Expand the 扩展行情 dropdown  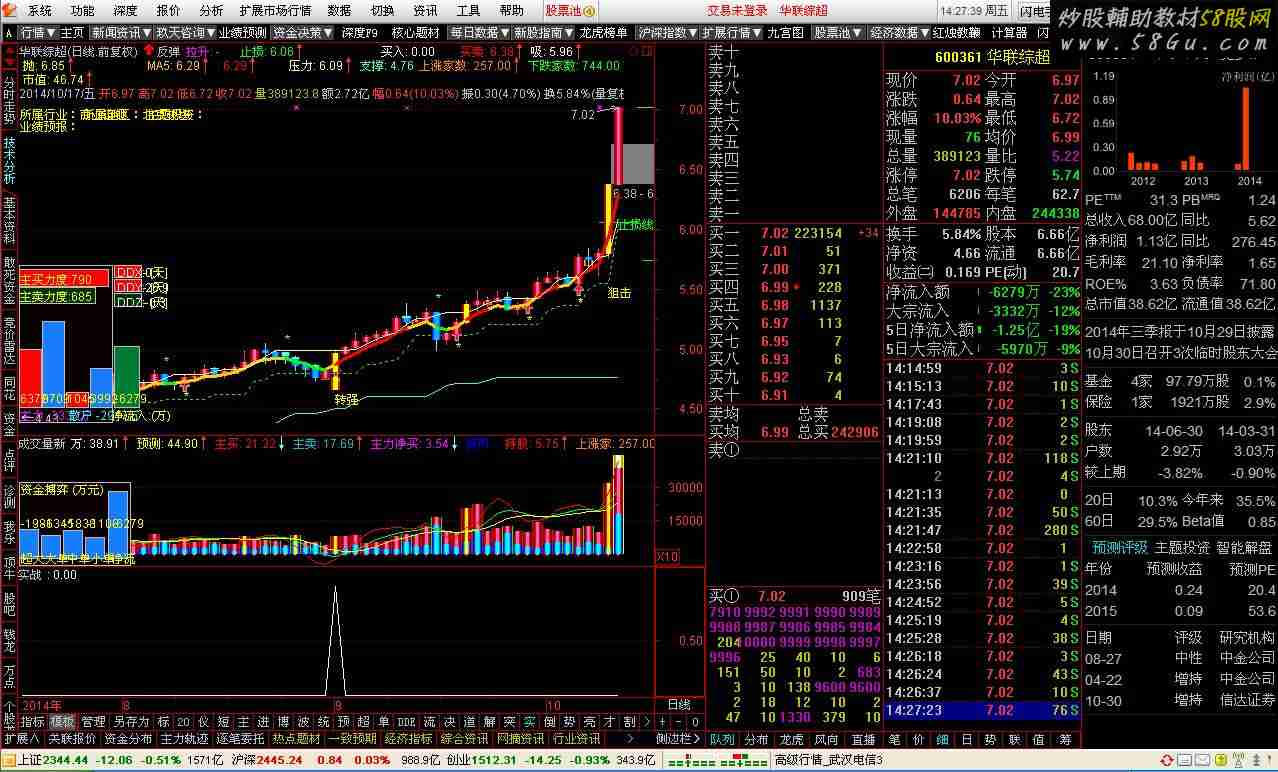pyautogui.click(x=732, y=33)
